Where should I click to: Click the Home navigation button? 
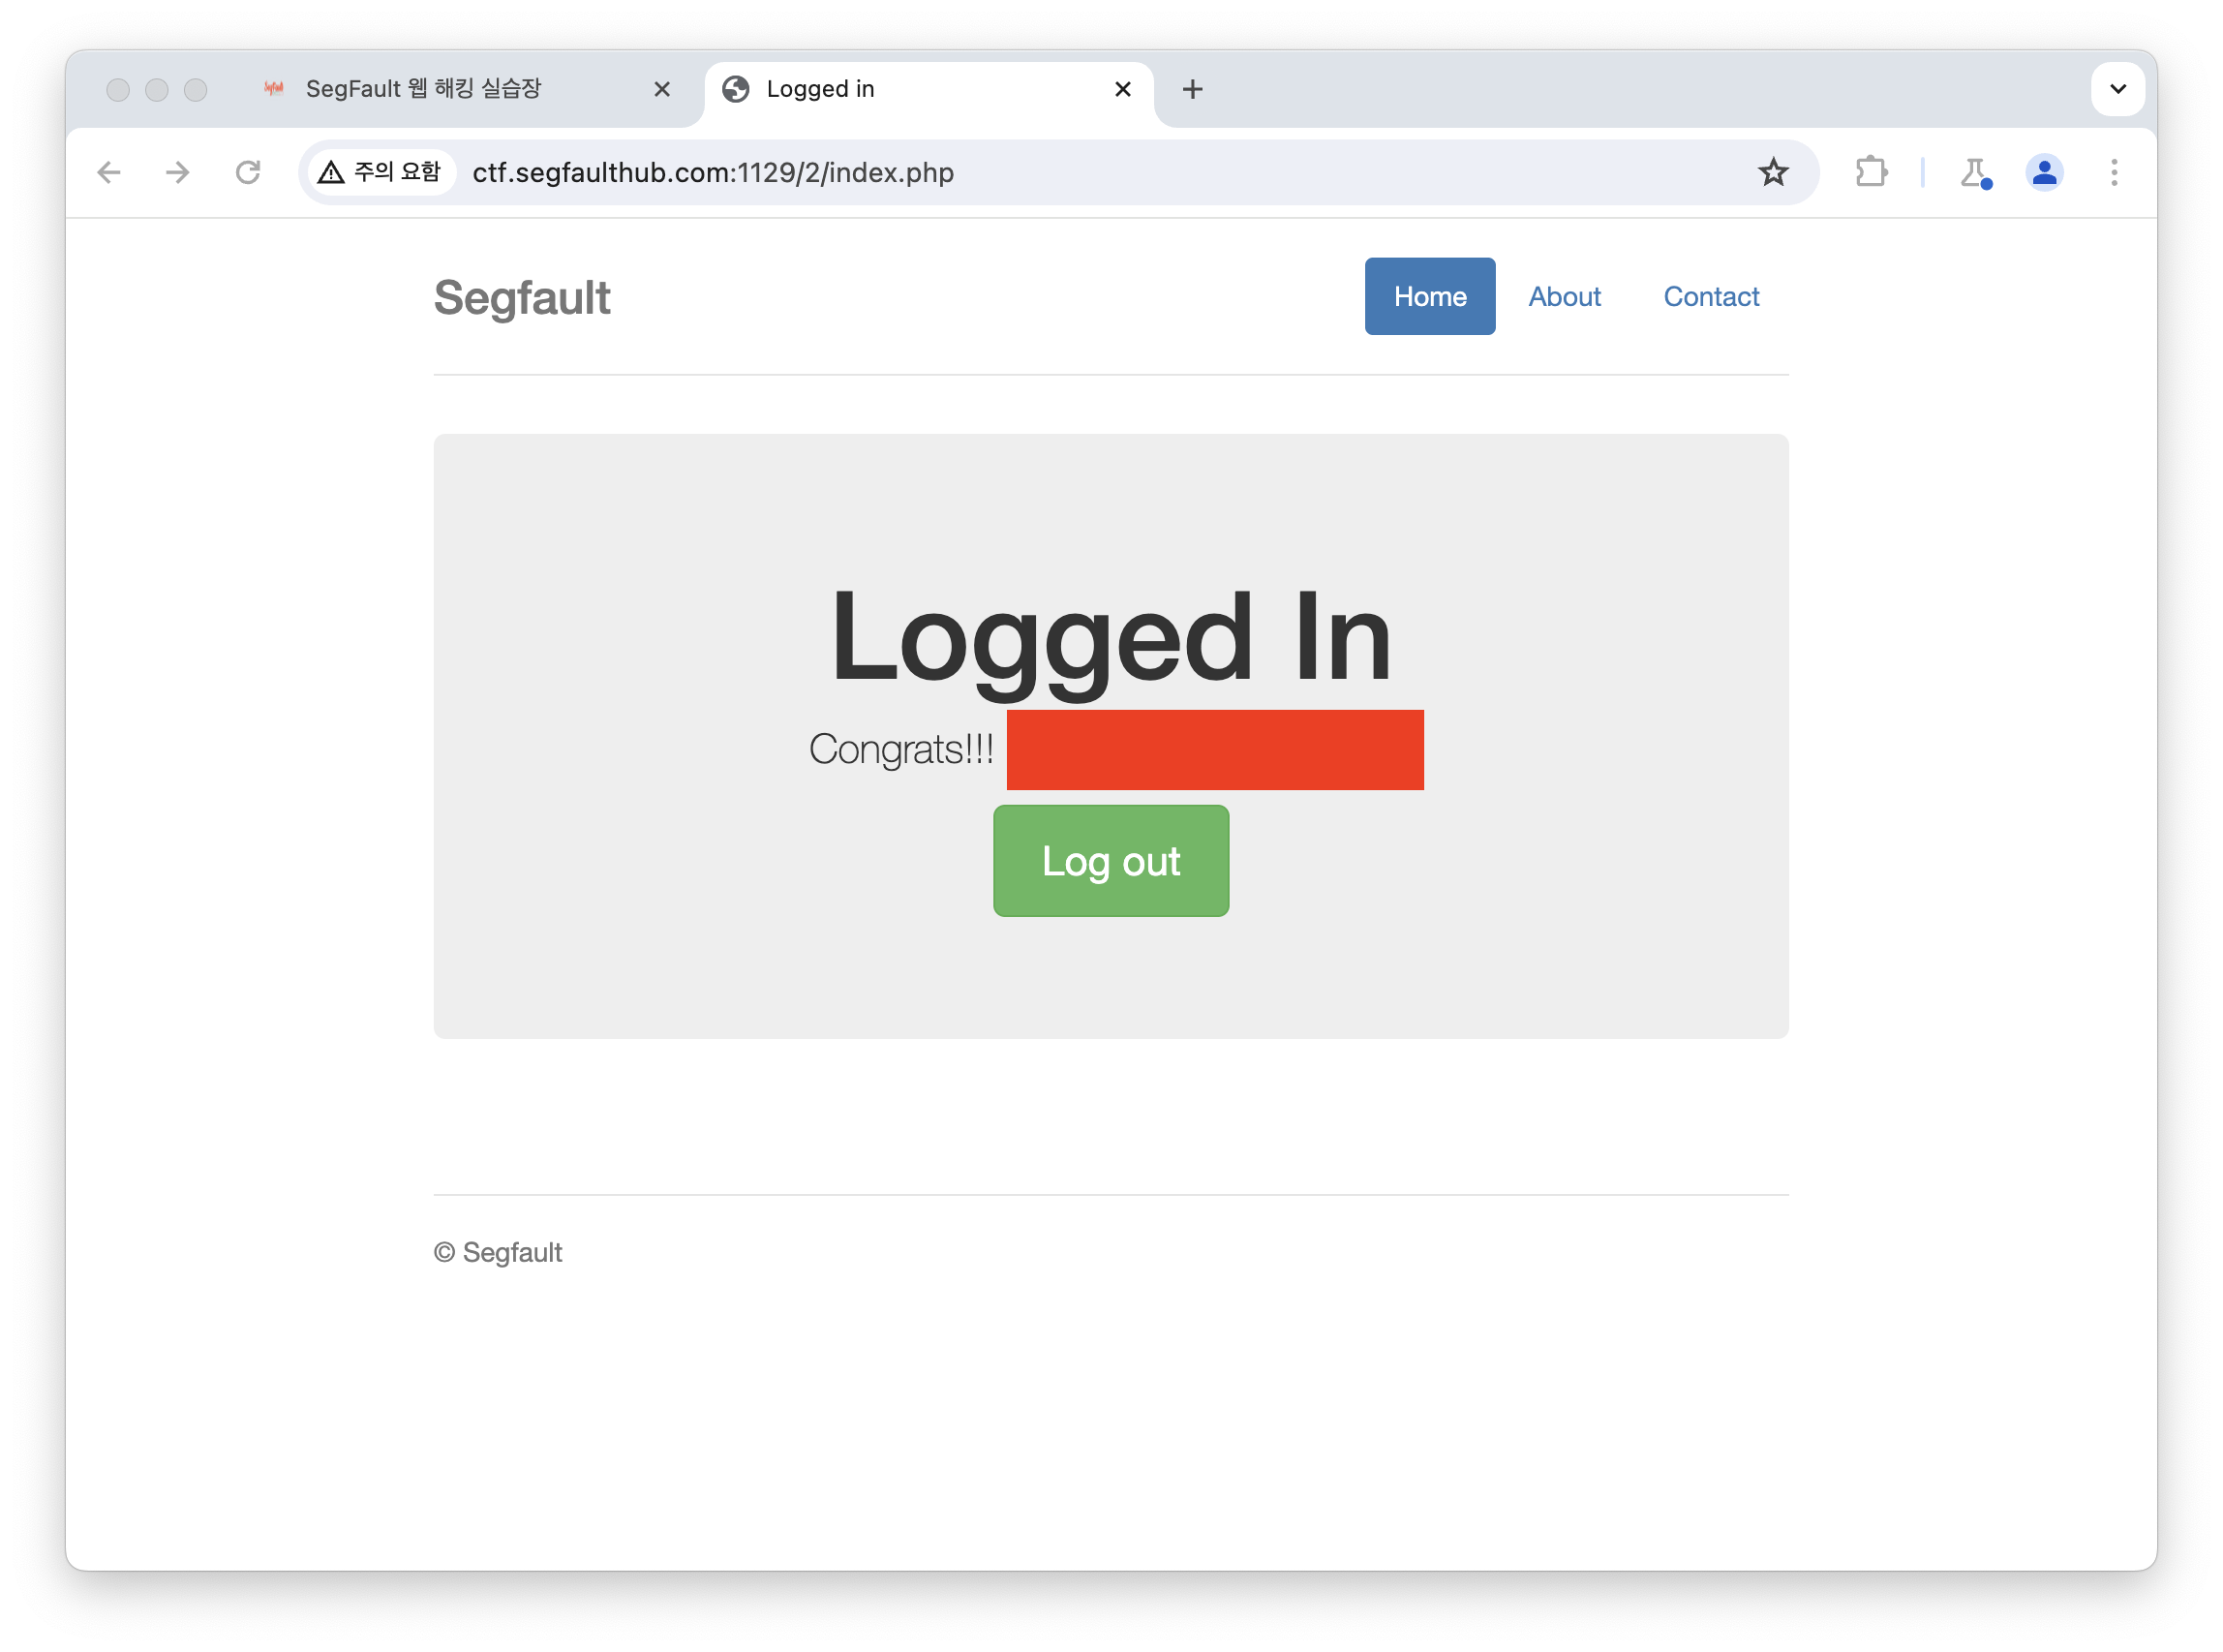point(1430,296)
